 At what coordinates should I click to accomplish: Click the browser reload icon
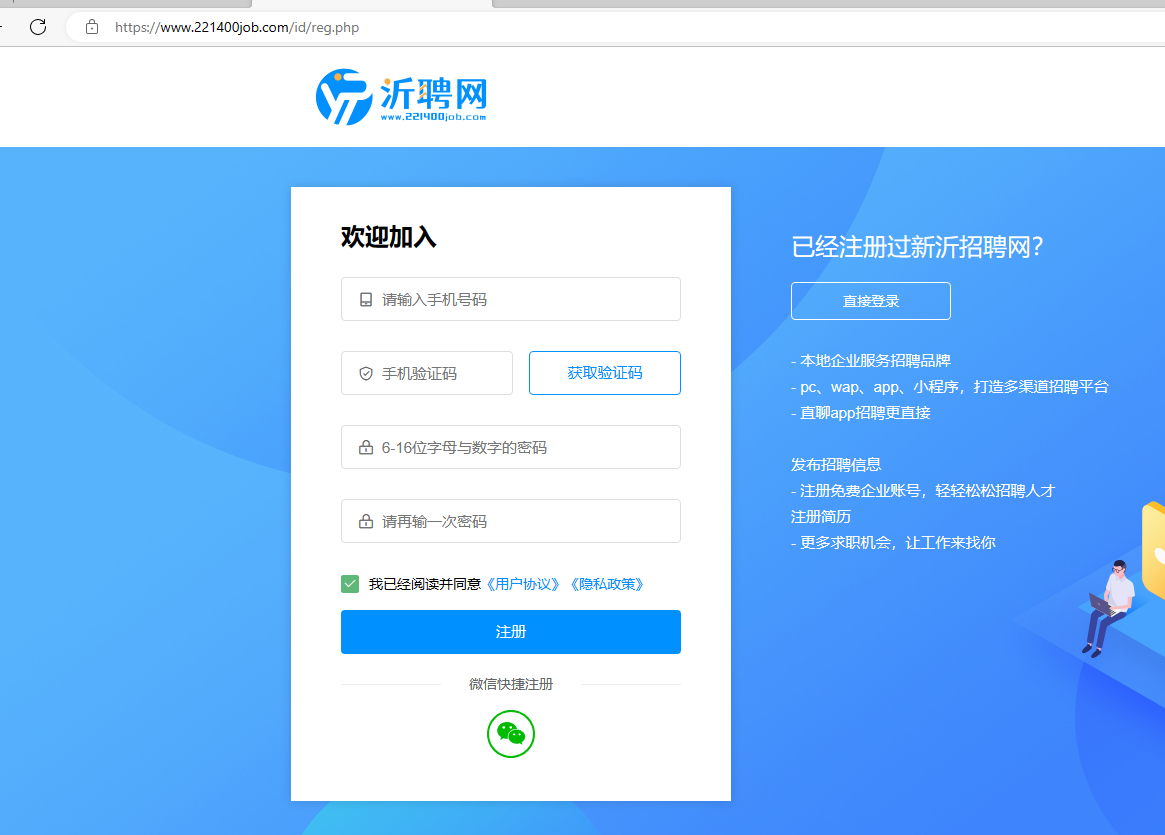tap(38, 27)
